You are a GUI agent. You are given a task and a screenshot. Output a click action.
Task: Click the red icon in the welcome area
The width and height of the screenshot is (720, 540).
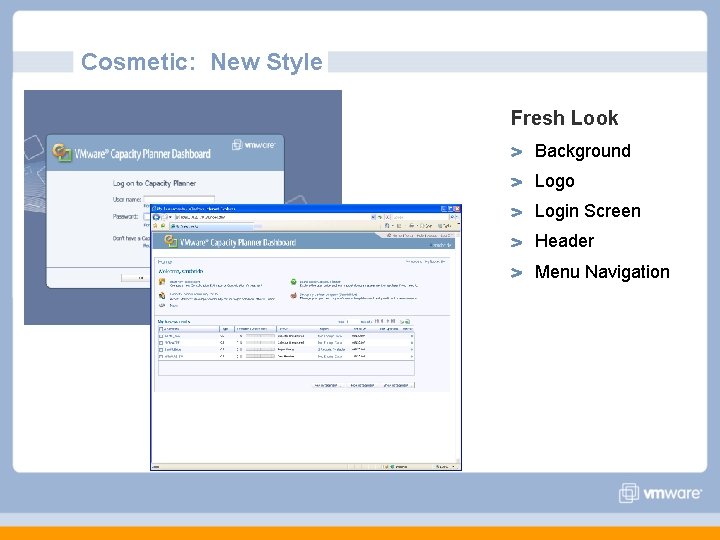293,295
